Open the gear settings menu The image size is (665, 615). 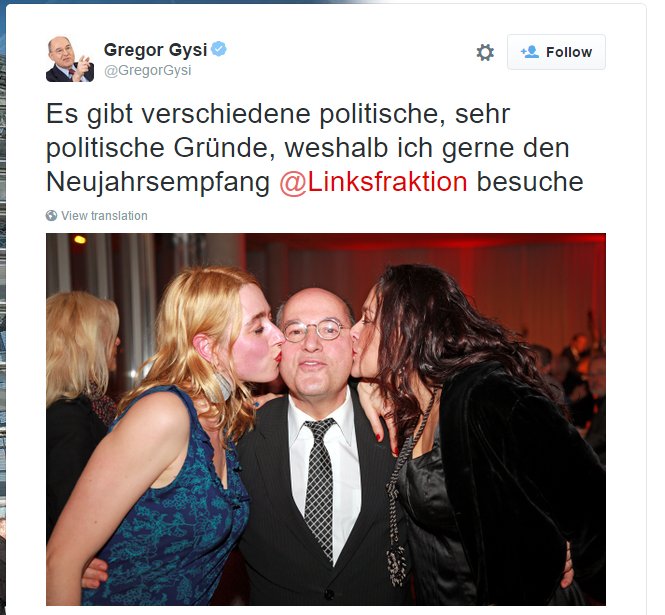[485, 53]
